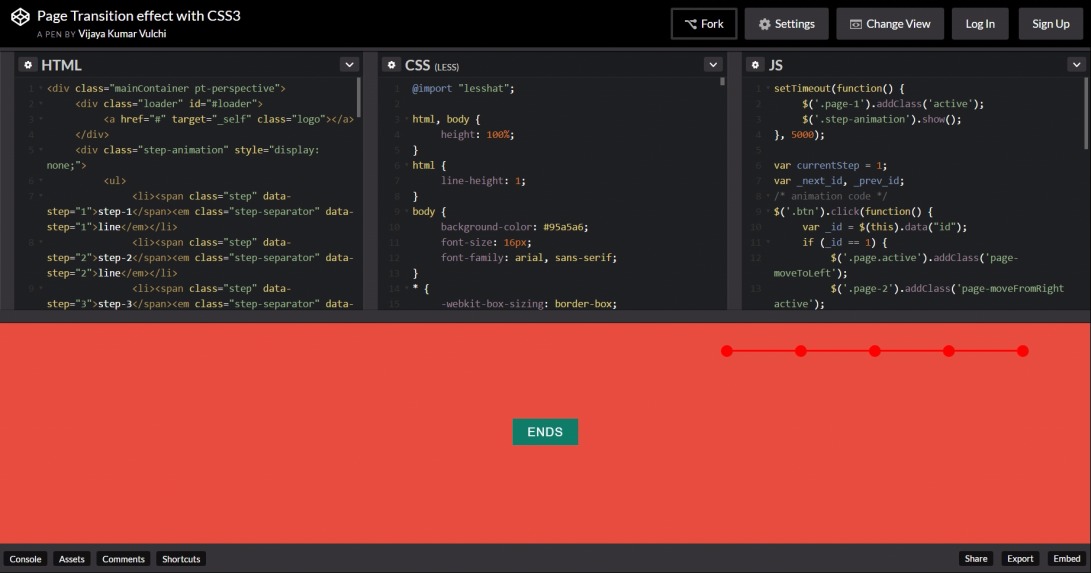
Task: Click the CSS editor scrollbar
Action: (722, 81)
